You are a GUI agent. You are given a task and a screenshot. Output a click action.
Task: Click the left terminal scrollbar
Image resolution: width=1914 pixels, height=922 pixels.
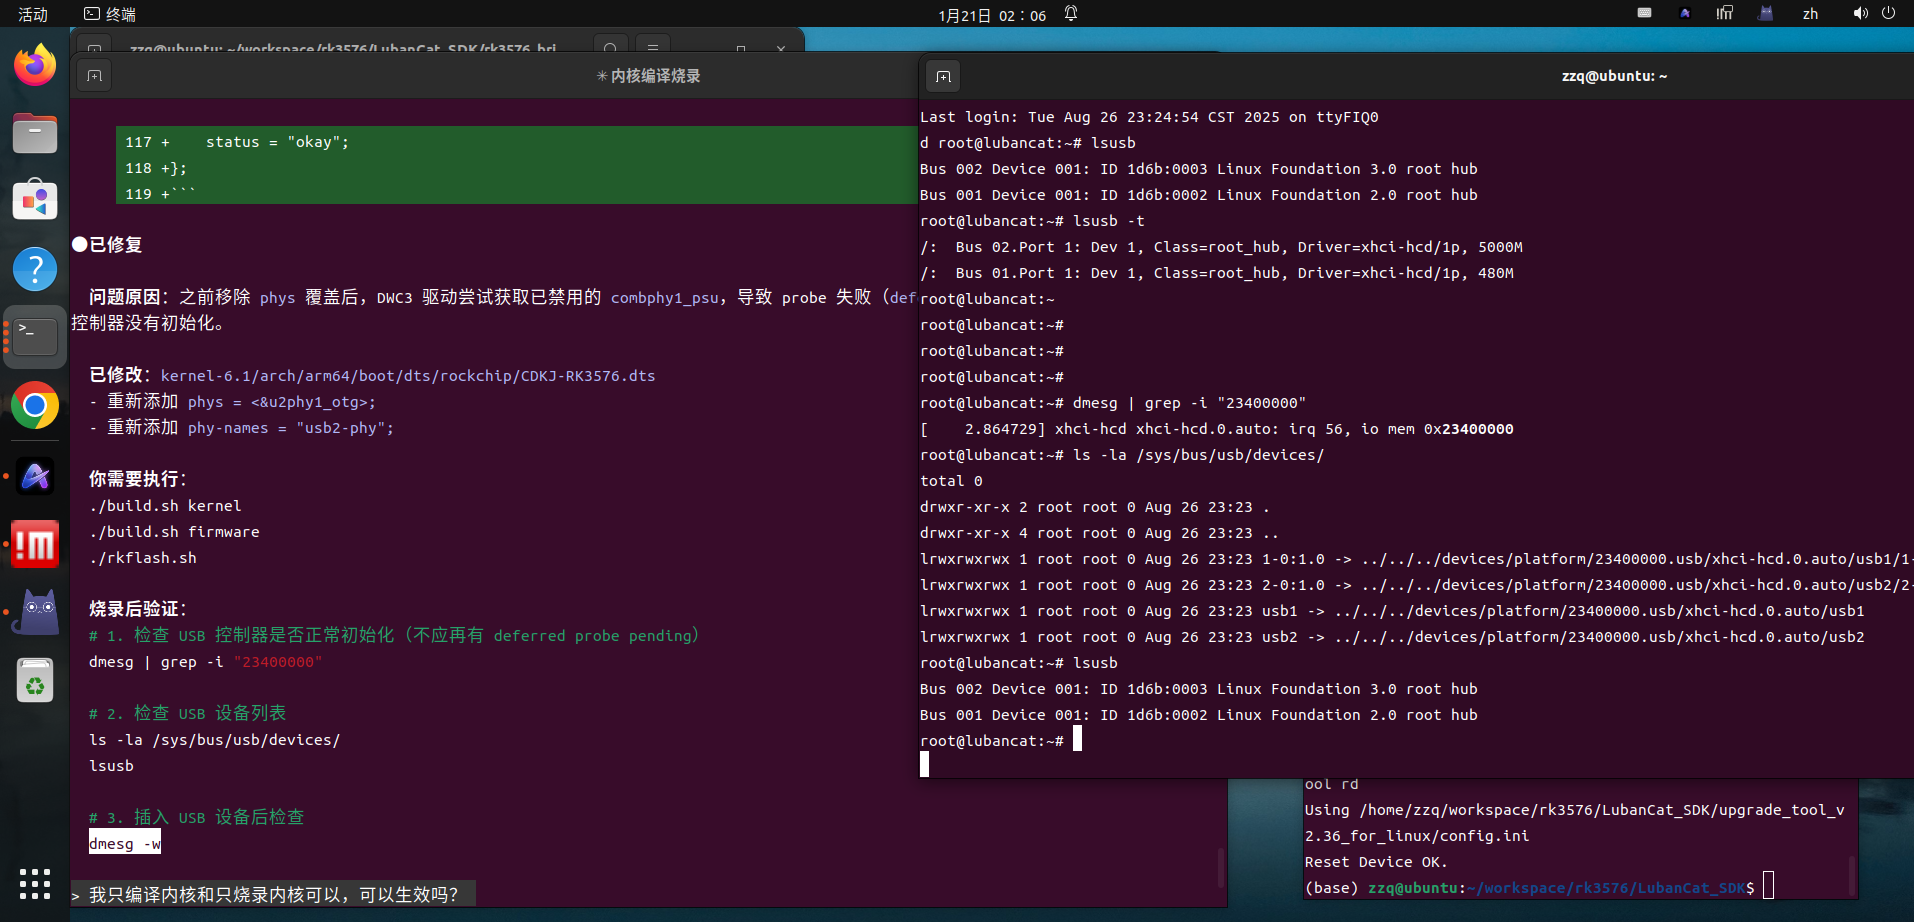1221,868
